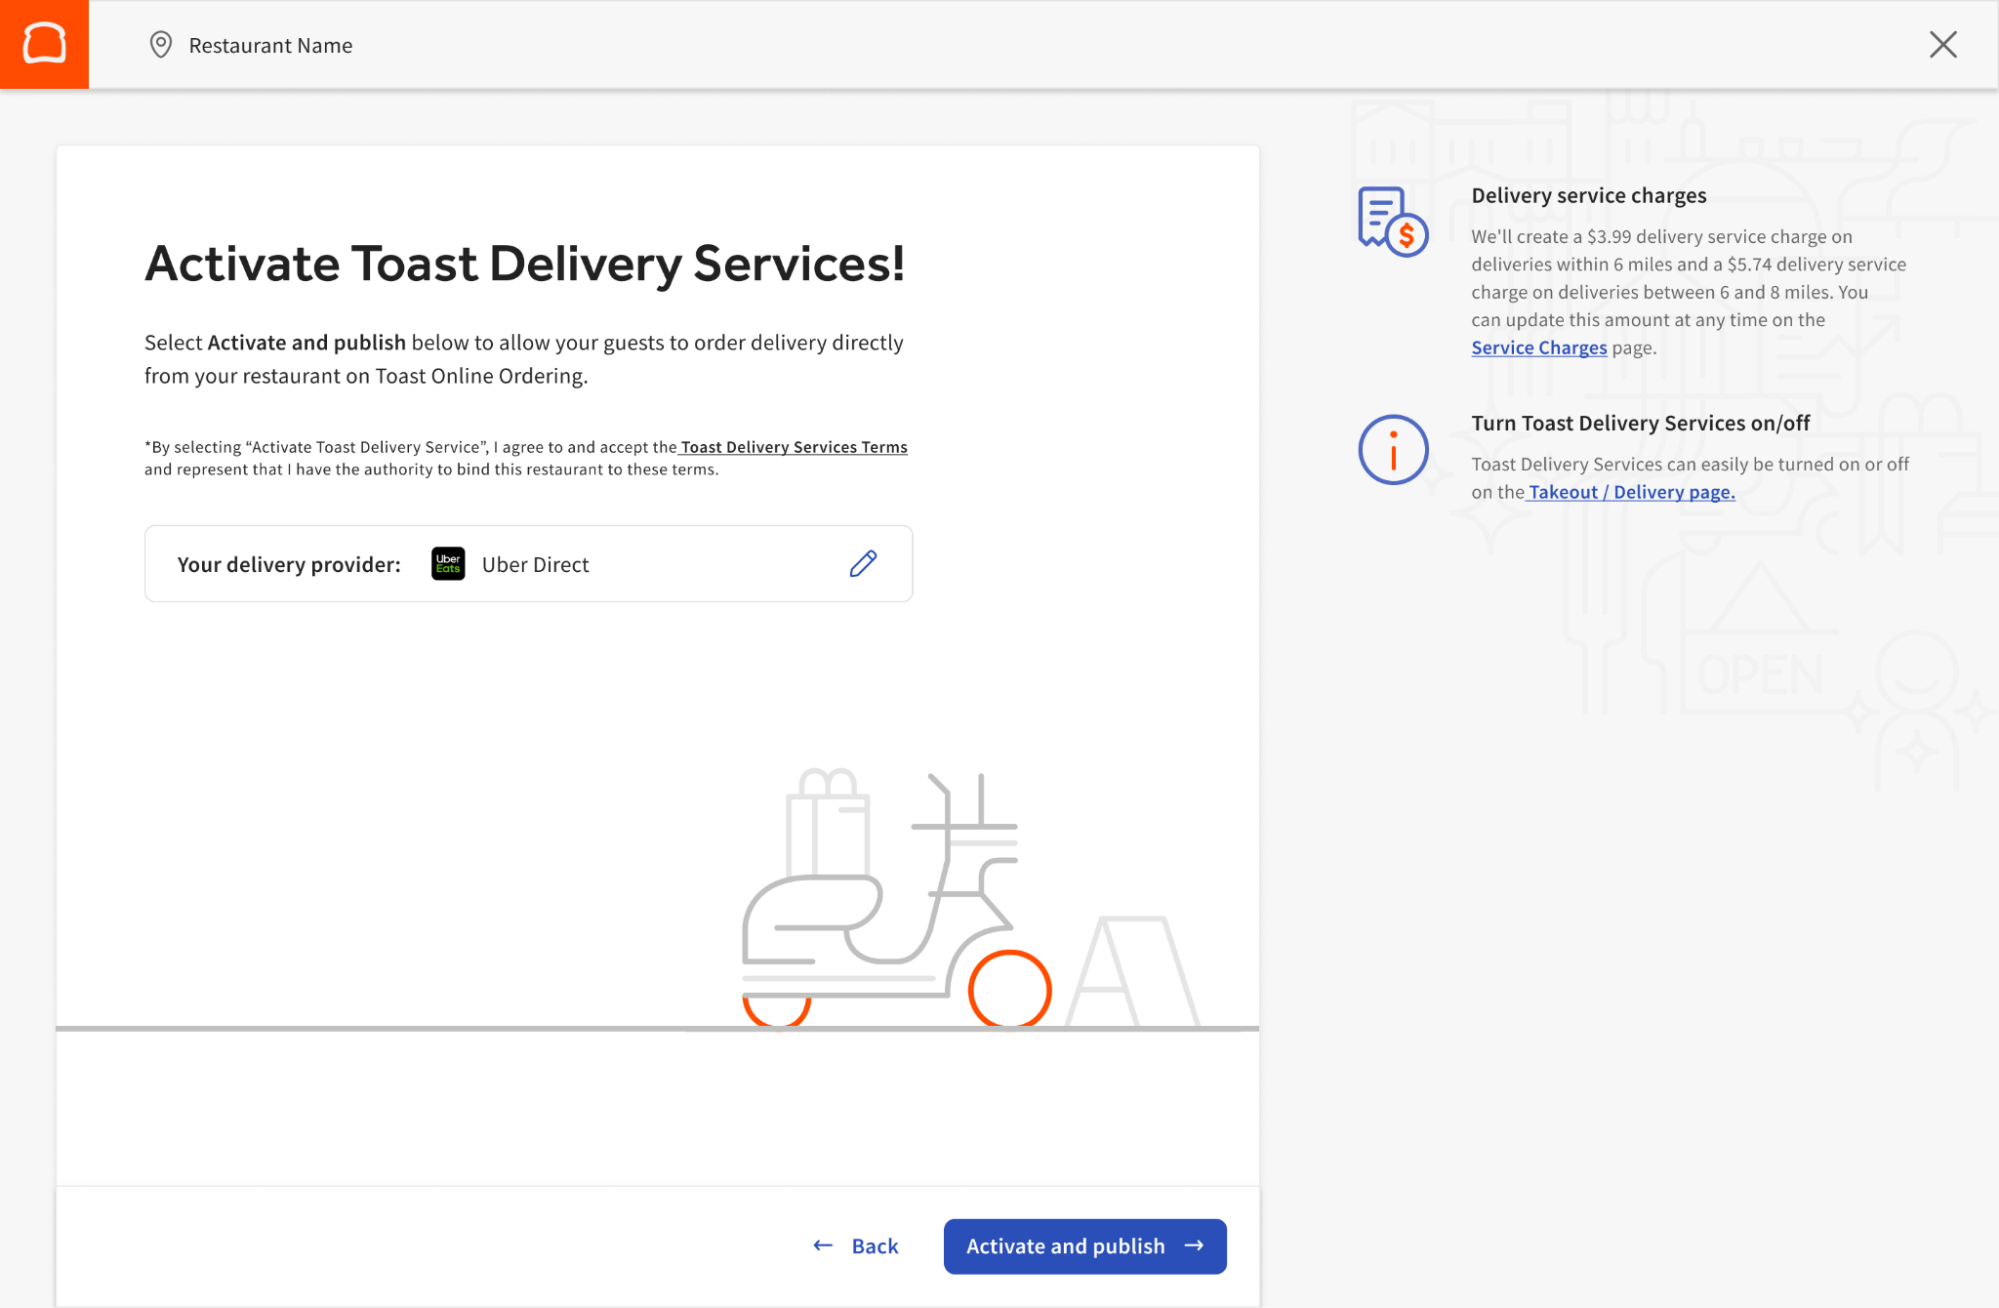Click the back arrow icon next to Back

[x=821, y=1245]
